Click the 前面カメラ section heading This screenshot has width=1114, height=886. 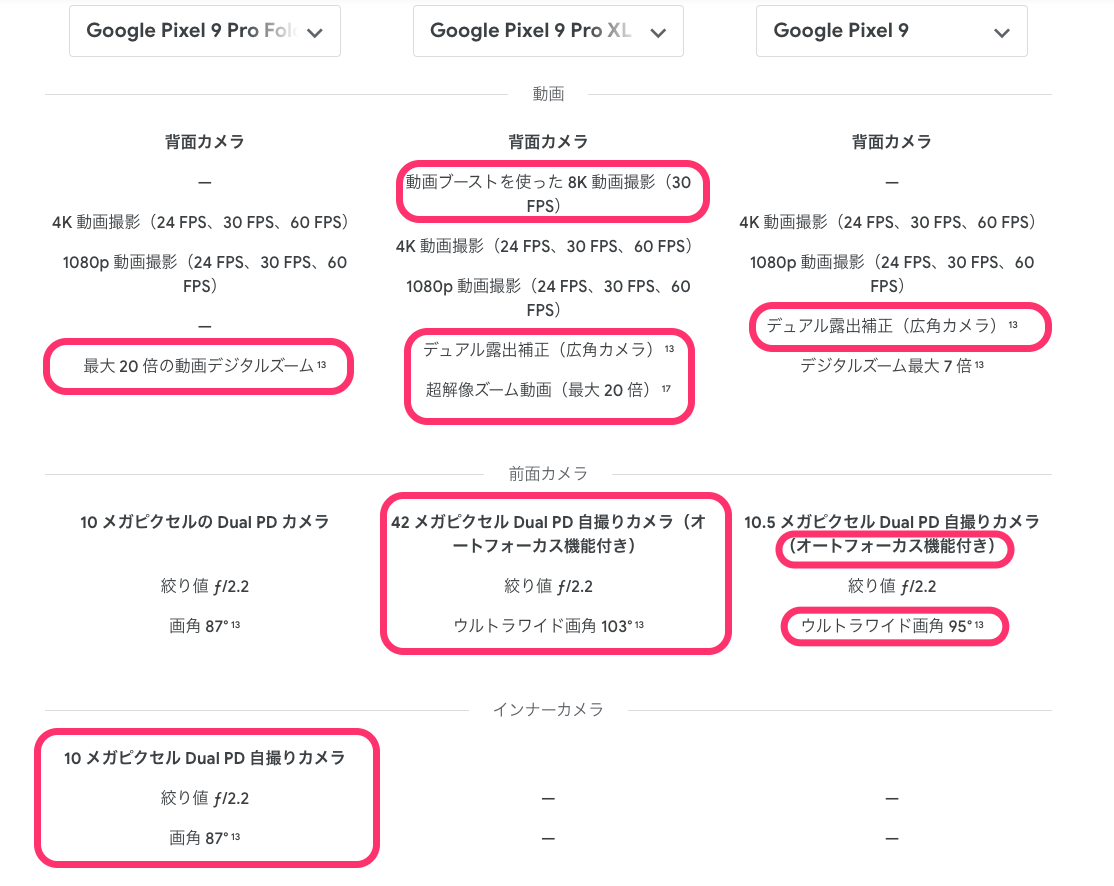[x=548, y=474]
